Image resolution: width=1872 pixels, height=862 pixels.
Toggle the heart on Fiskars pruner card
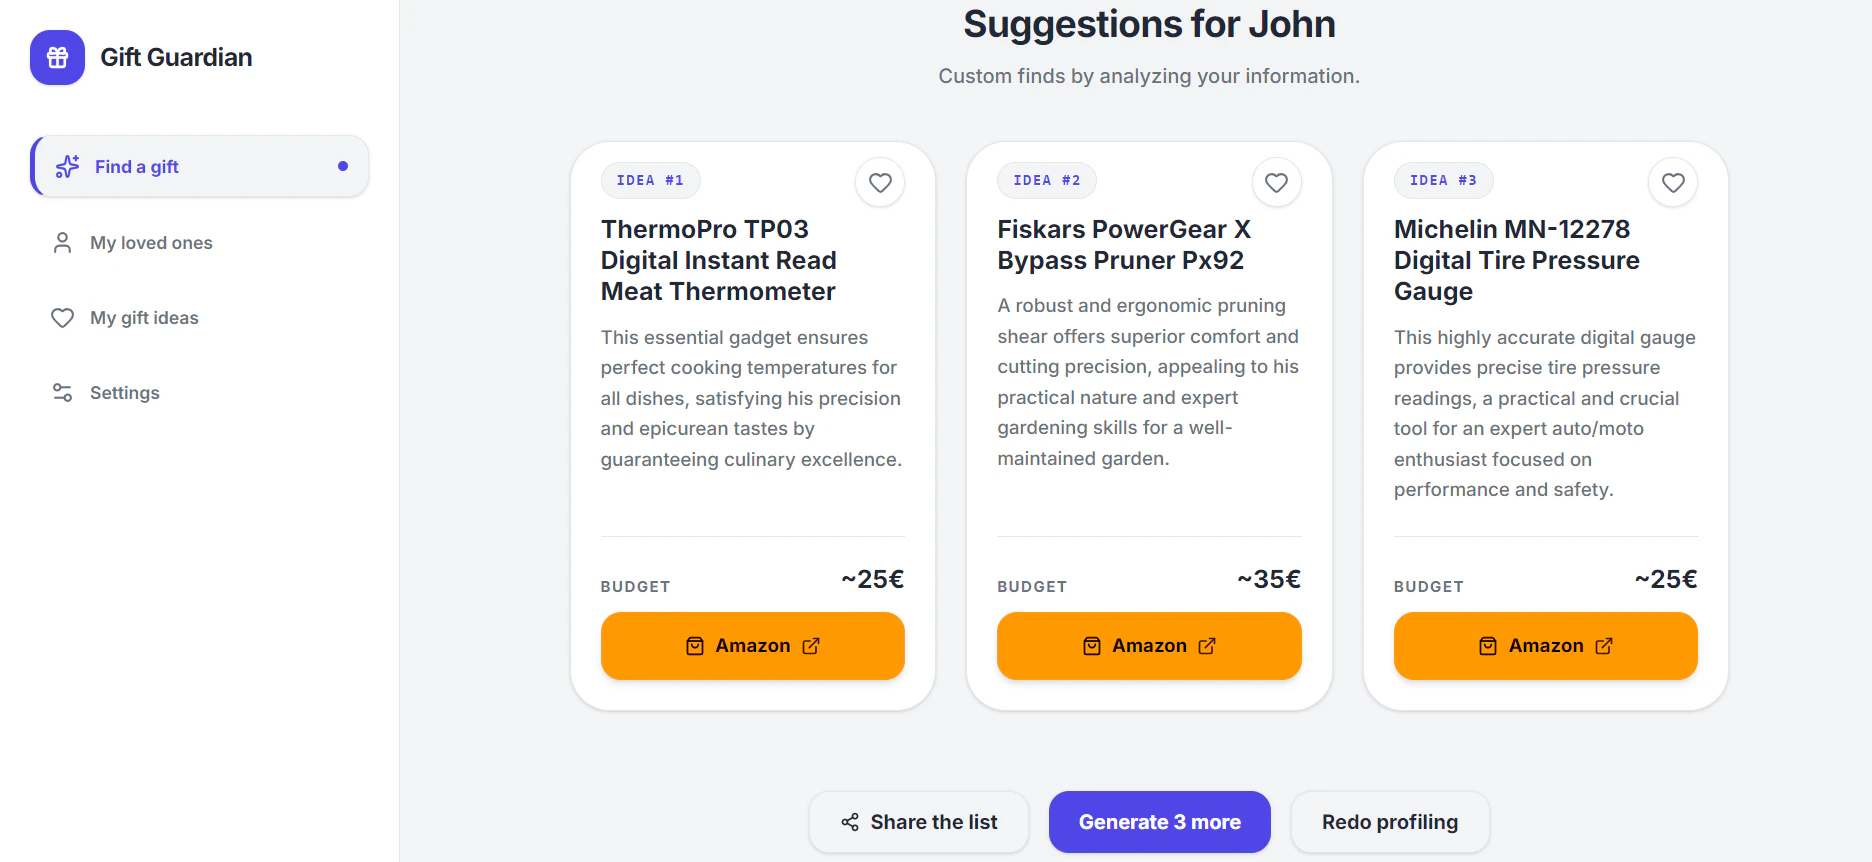point(1276,183)
